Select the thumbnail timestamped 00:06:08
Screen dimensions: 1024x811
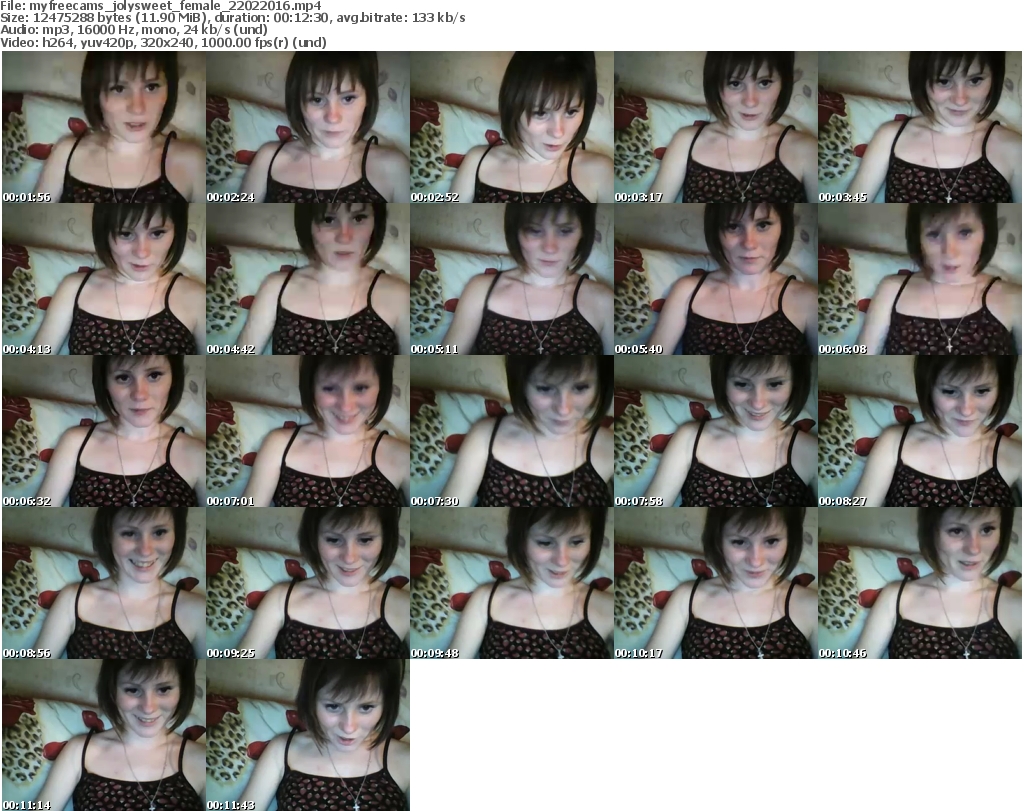point(920,279)
